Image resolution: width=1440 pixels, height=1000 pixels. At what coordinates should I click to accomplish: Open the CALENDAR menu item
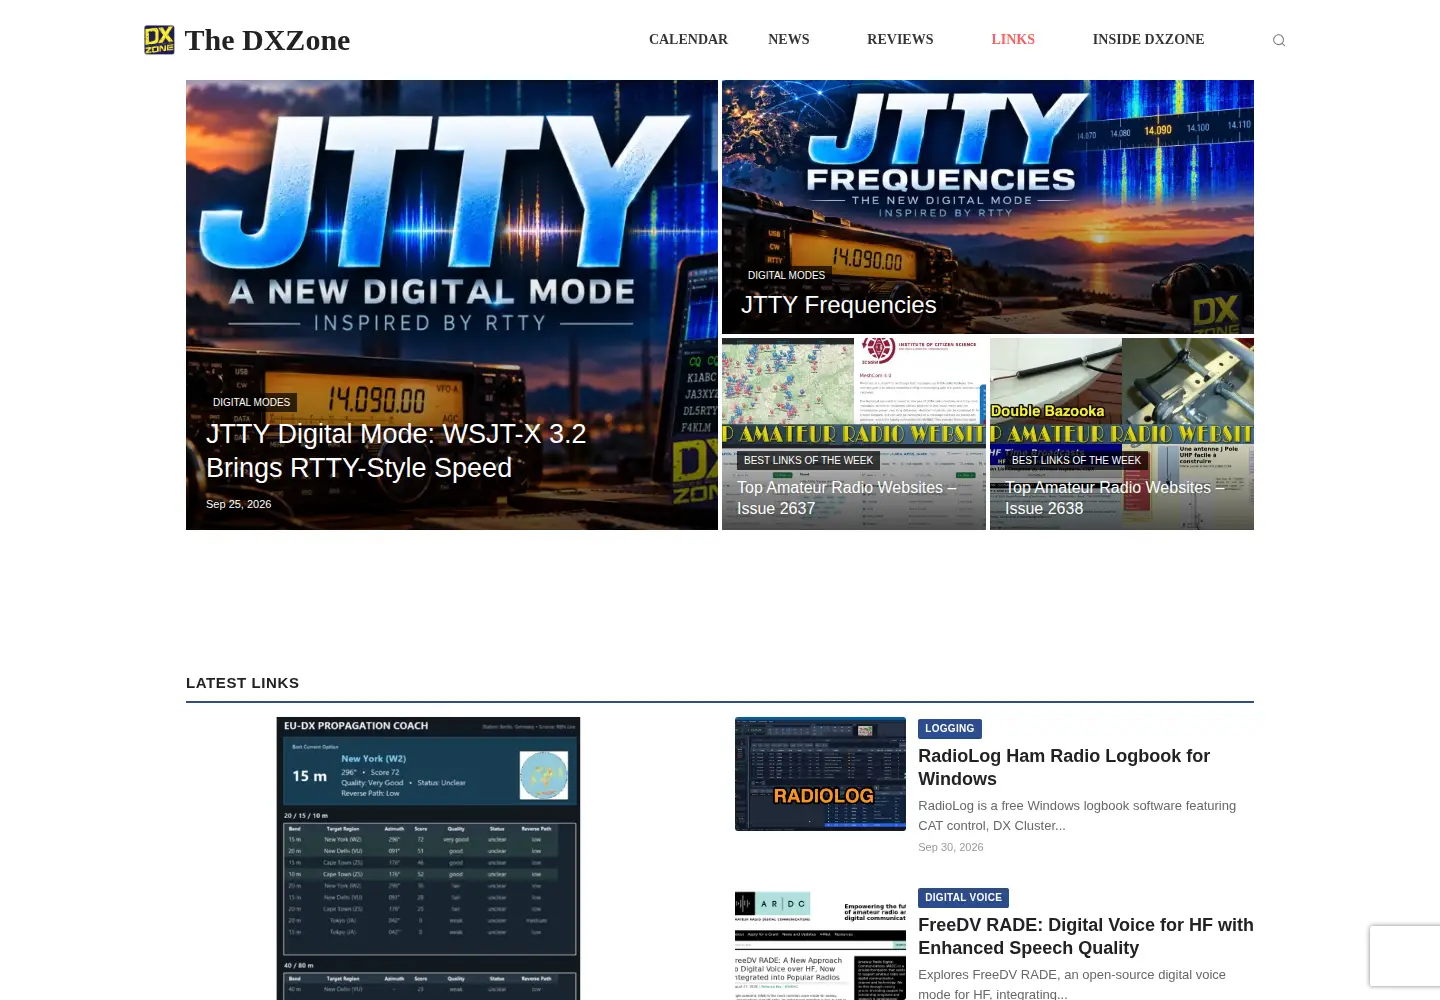pyautogui.click(x=688, y=39)
